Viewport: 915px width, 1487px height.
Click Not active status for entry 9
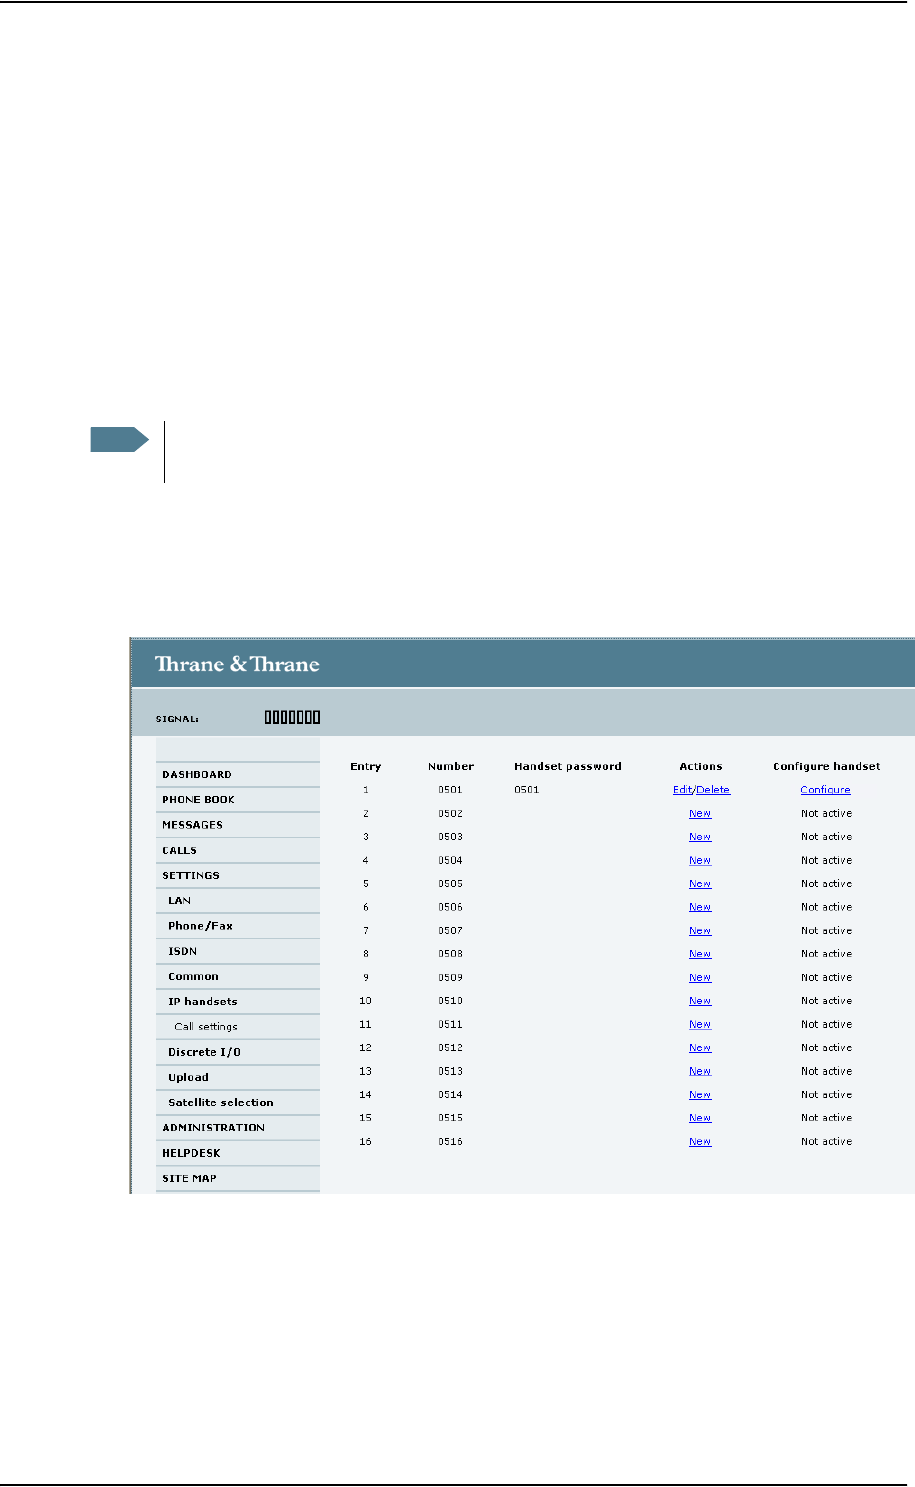(x=827, y=978)
